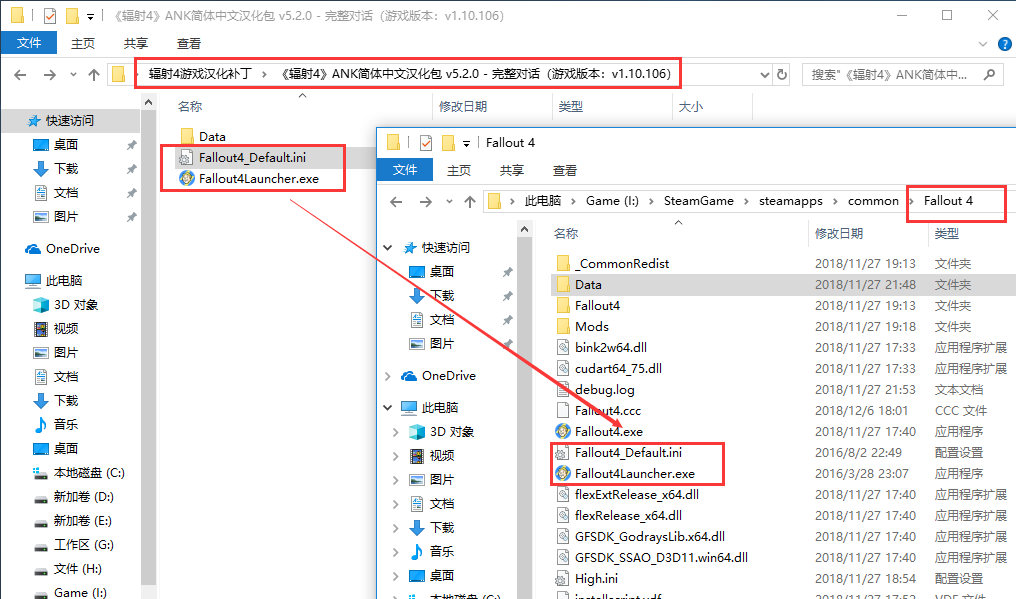The image size is (1016, 599).
Task: Click the 视频 film icon in back window sidebar
Action: [x=41, y=329]
